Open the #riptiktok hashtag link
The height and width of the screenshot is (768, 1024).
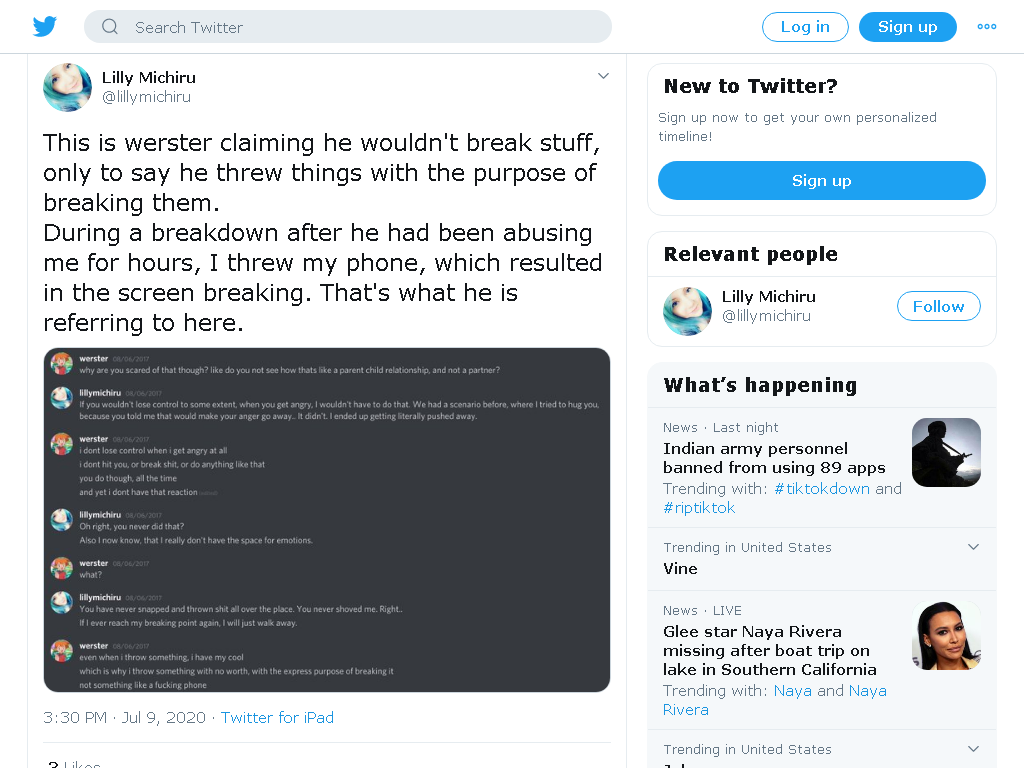tap(699, 507)
